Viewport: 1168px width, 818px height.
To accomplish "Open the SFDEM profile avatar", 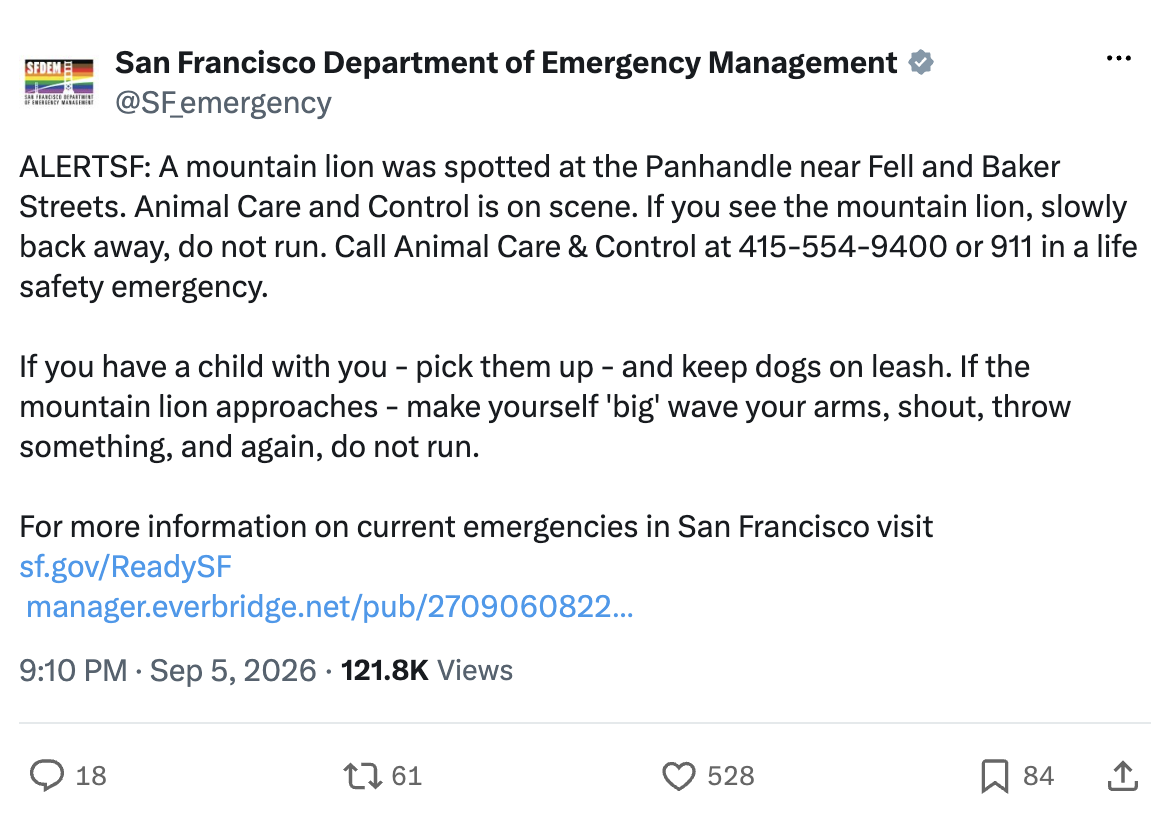I will click(x=59, y=82).
